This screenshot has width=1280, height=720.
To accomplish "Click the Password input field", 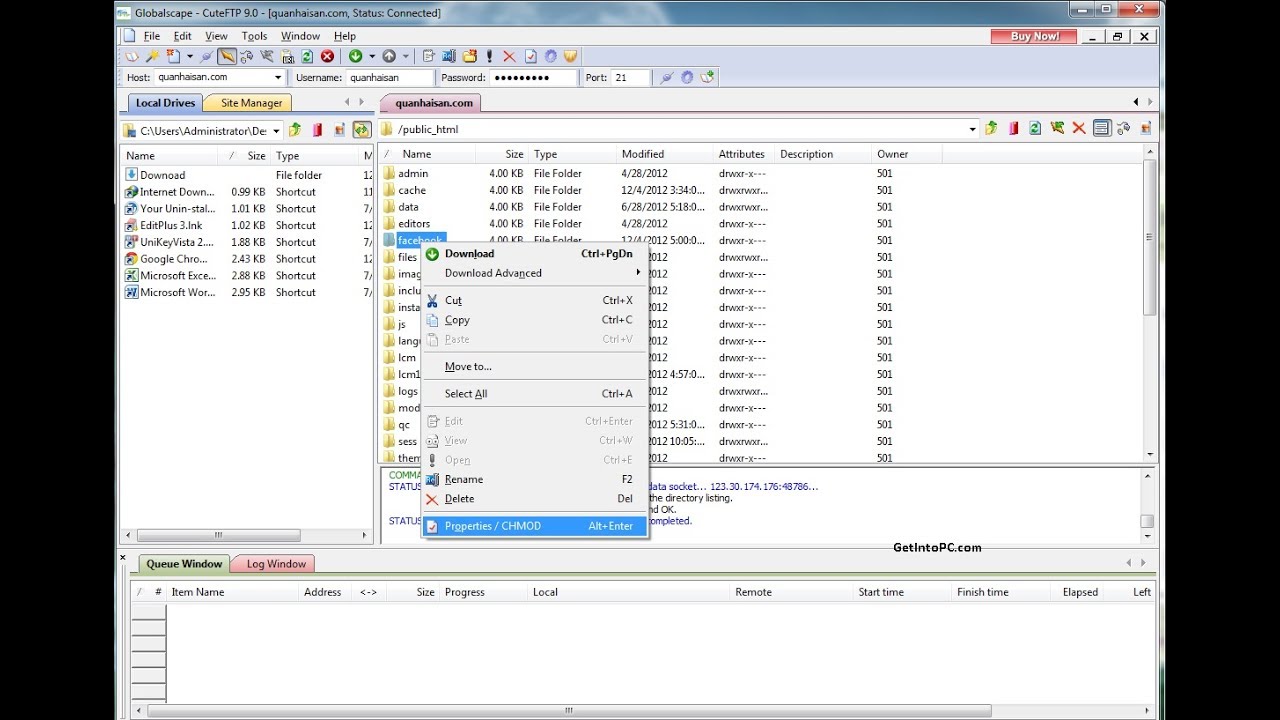I will (535, 77).
